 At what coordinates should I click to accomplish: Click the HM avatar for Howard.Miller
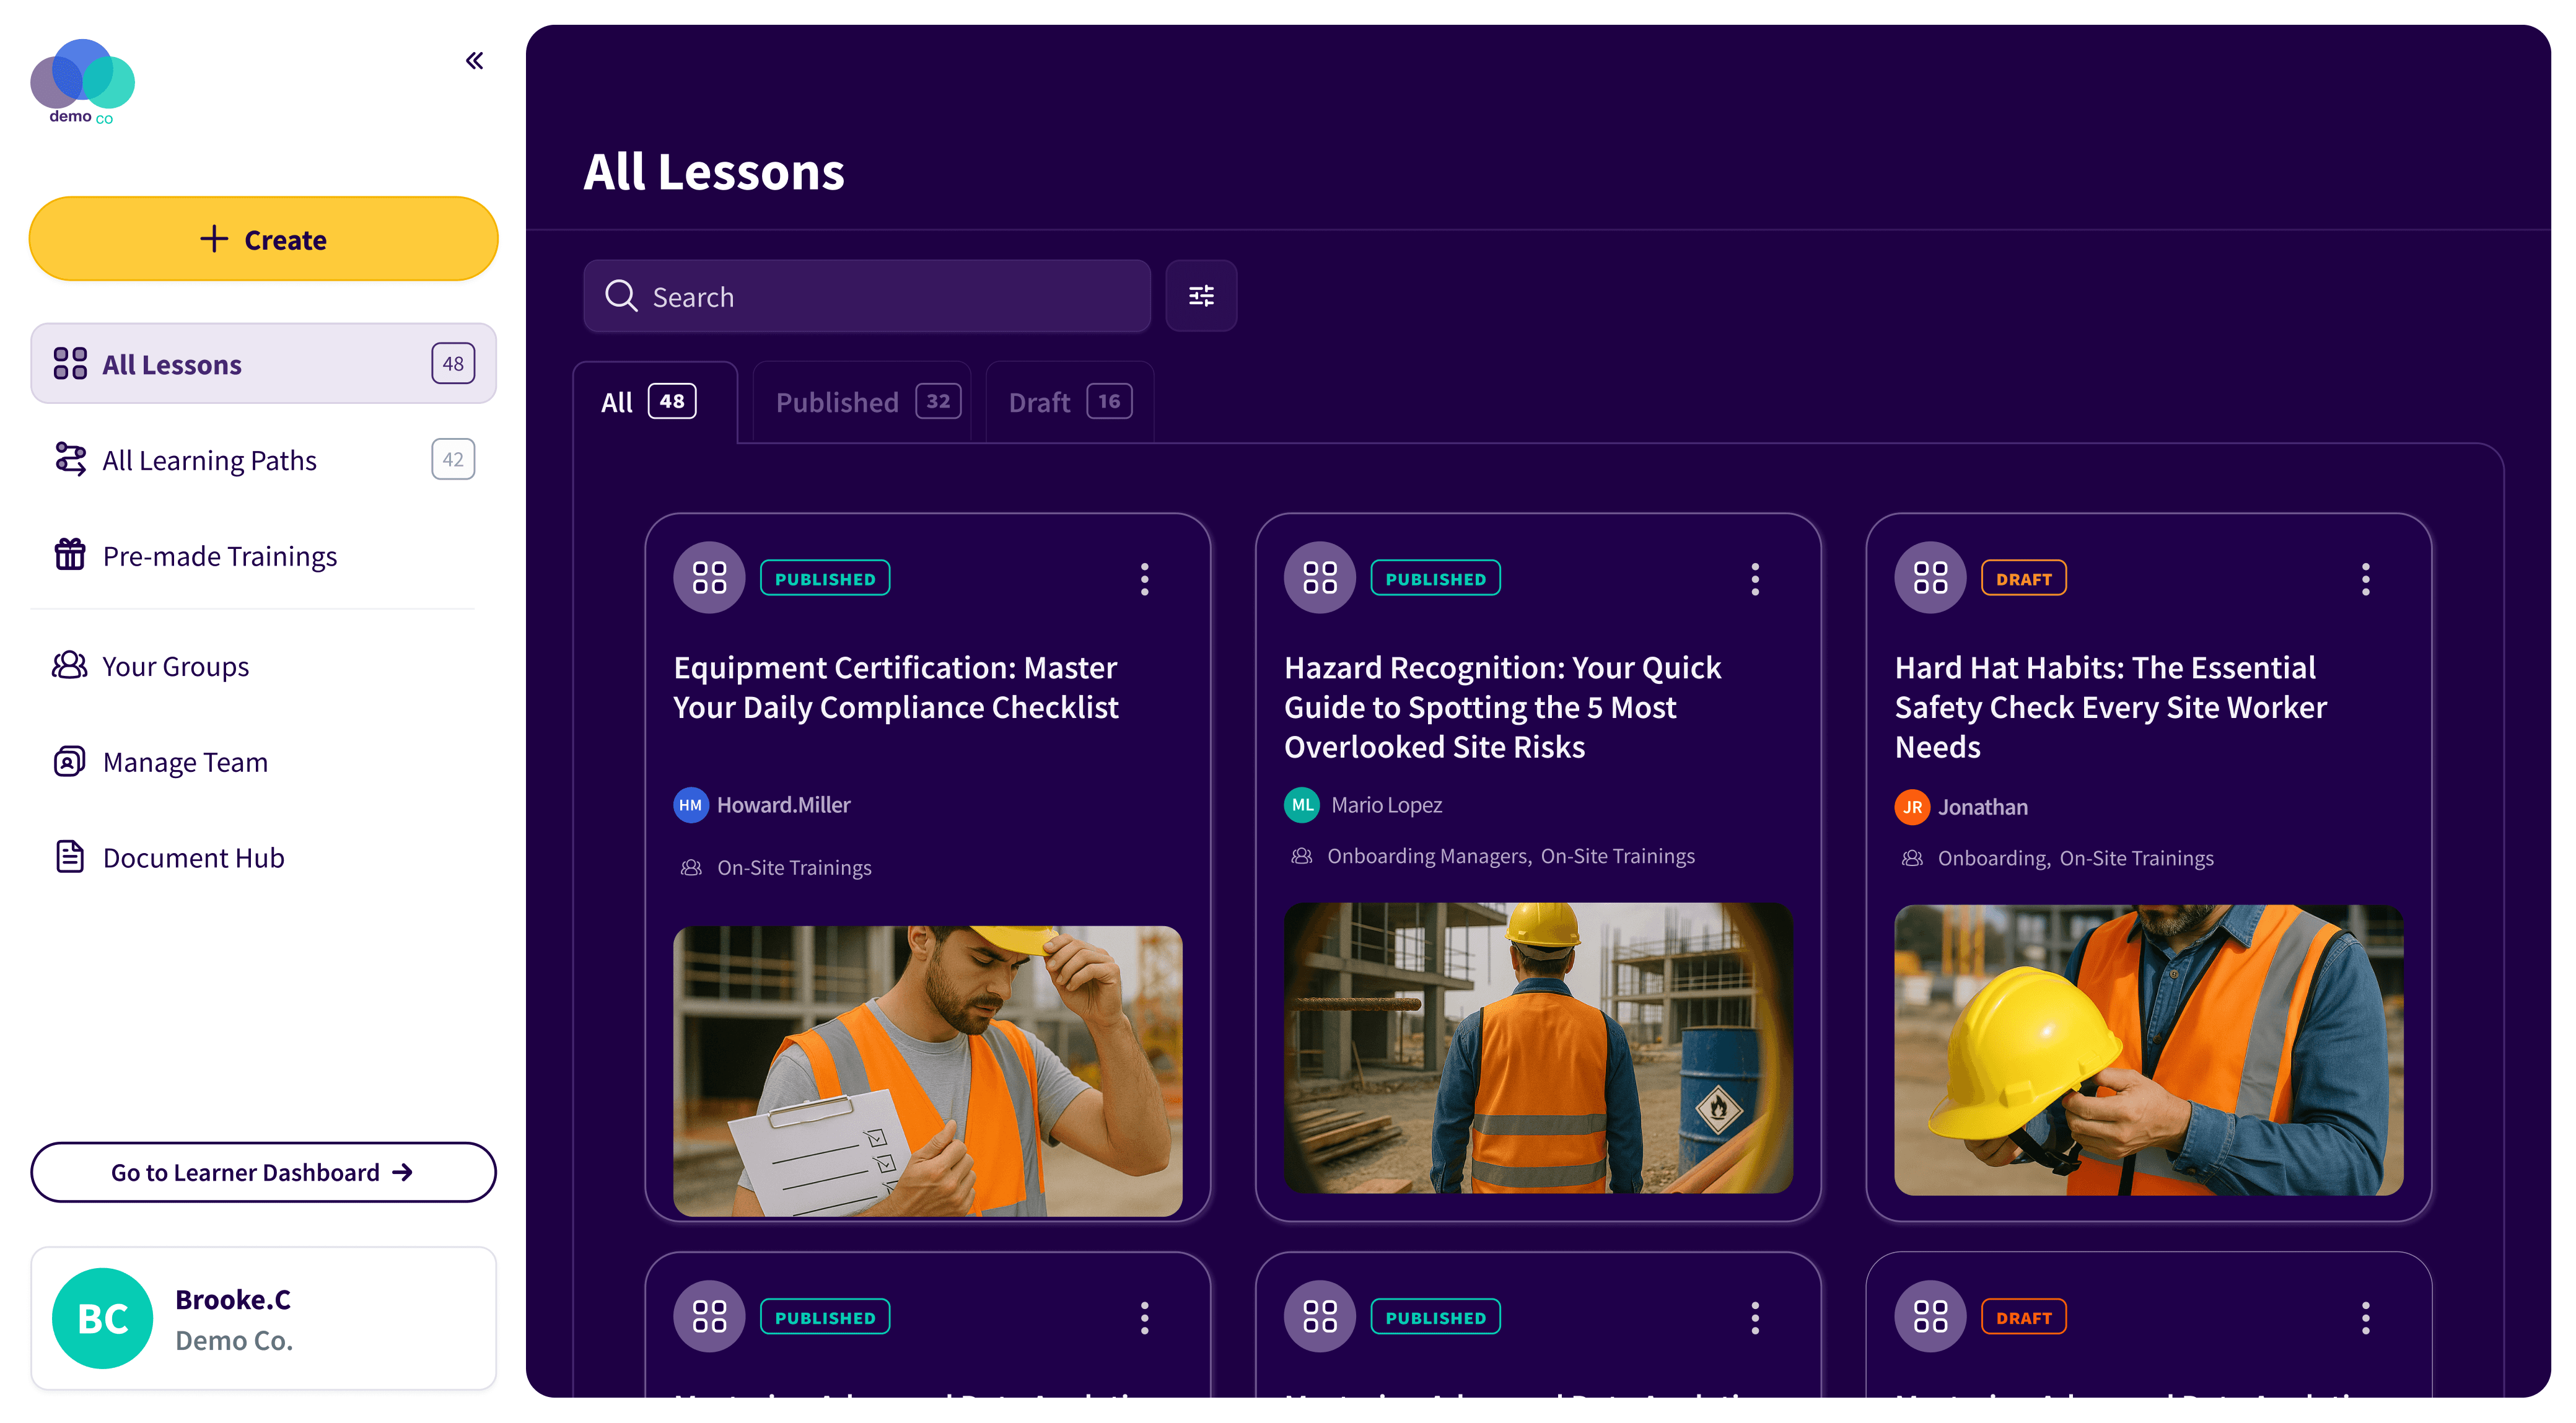(x=691, y=805)
